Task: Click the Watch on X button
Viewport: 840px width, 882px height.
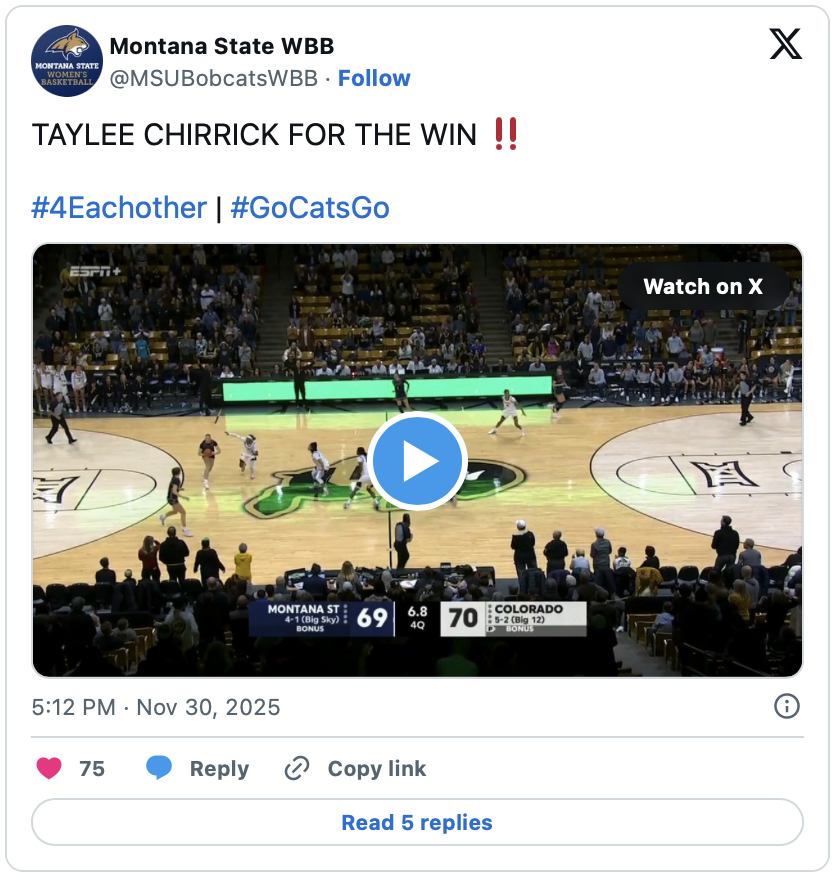Action: pos(703,286)
